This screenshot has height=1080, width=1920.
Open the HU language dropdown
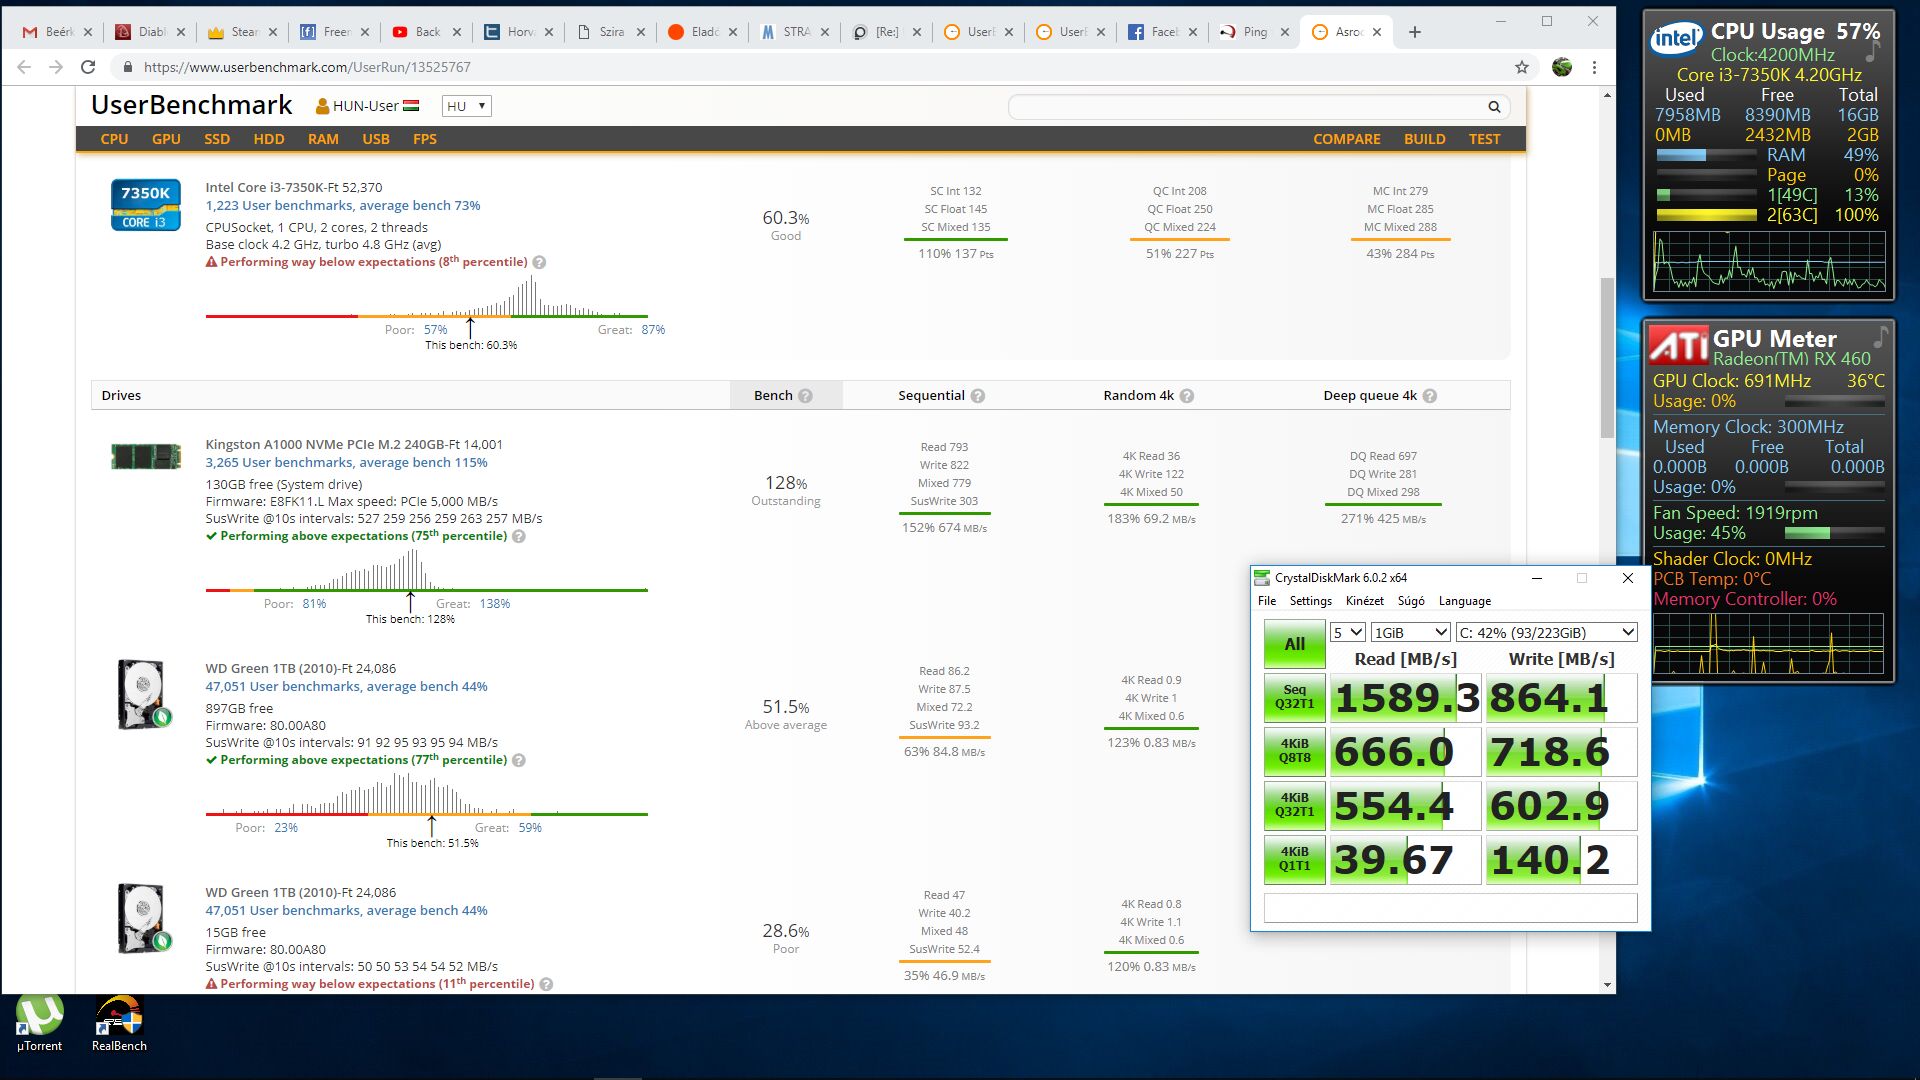click(x=466, y=106)
